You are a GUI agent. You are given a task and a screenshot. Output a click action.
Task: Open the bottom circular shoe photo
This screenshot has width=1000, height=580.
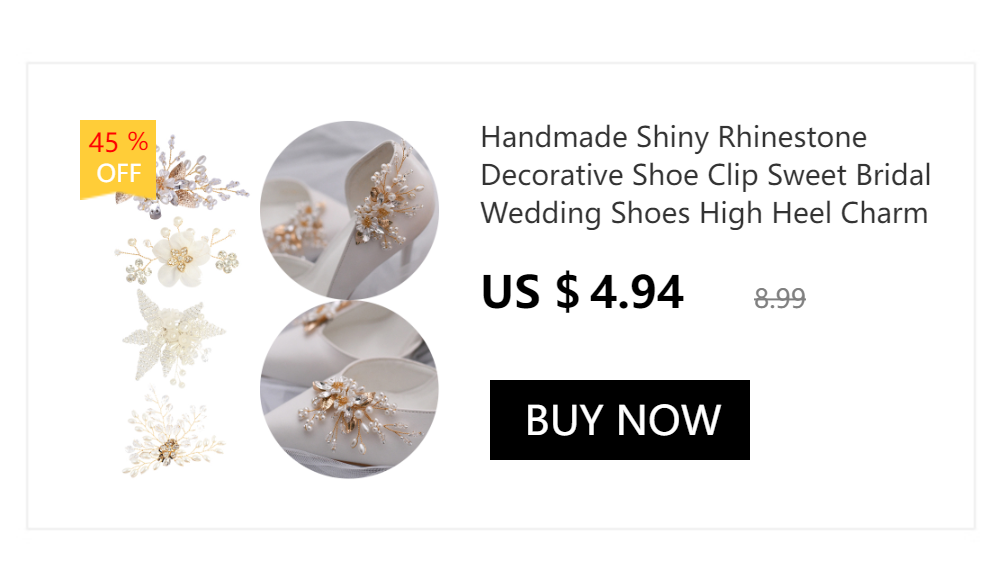[x=349, y=389]
